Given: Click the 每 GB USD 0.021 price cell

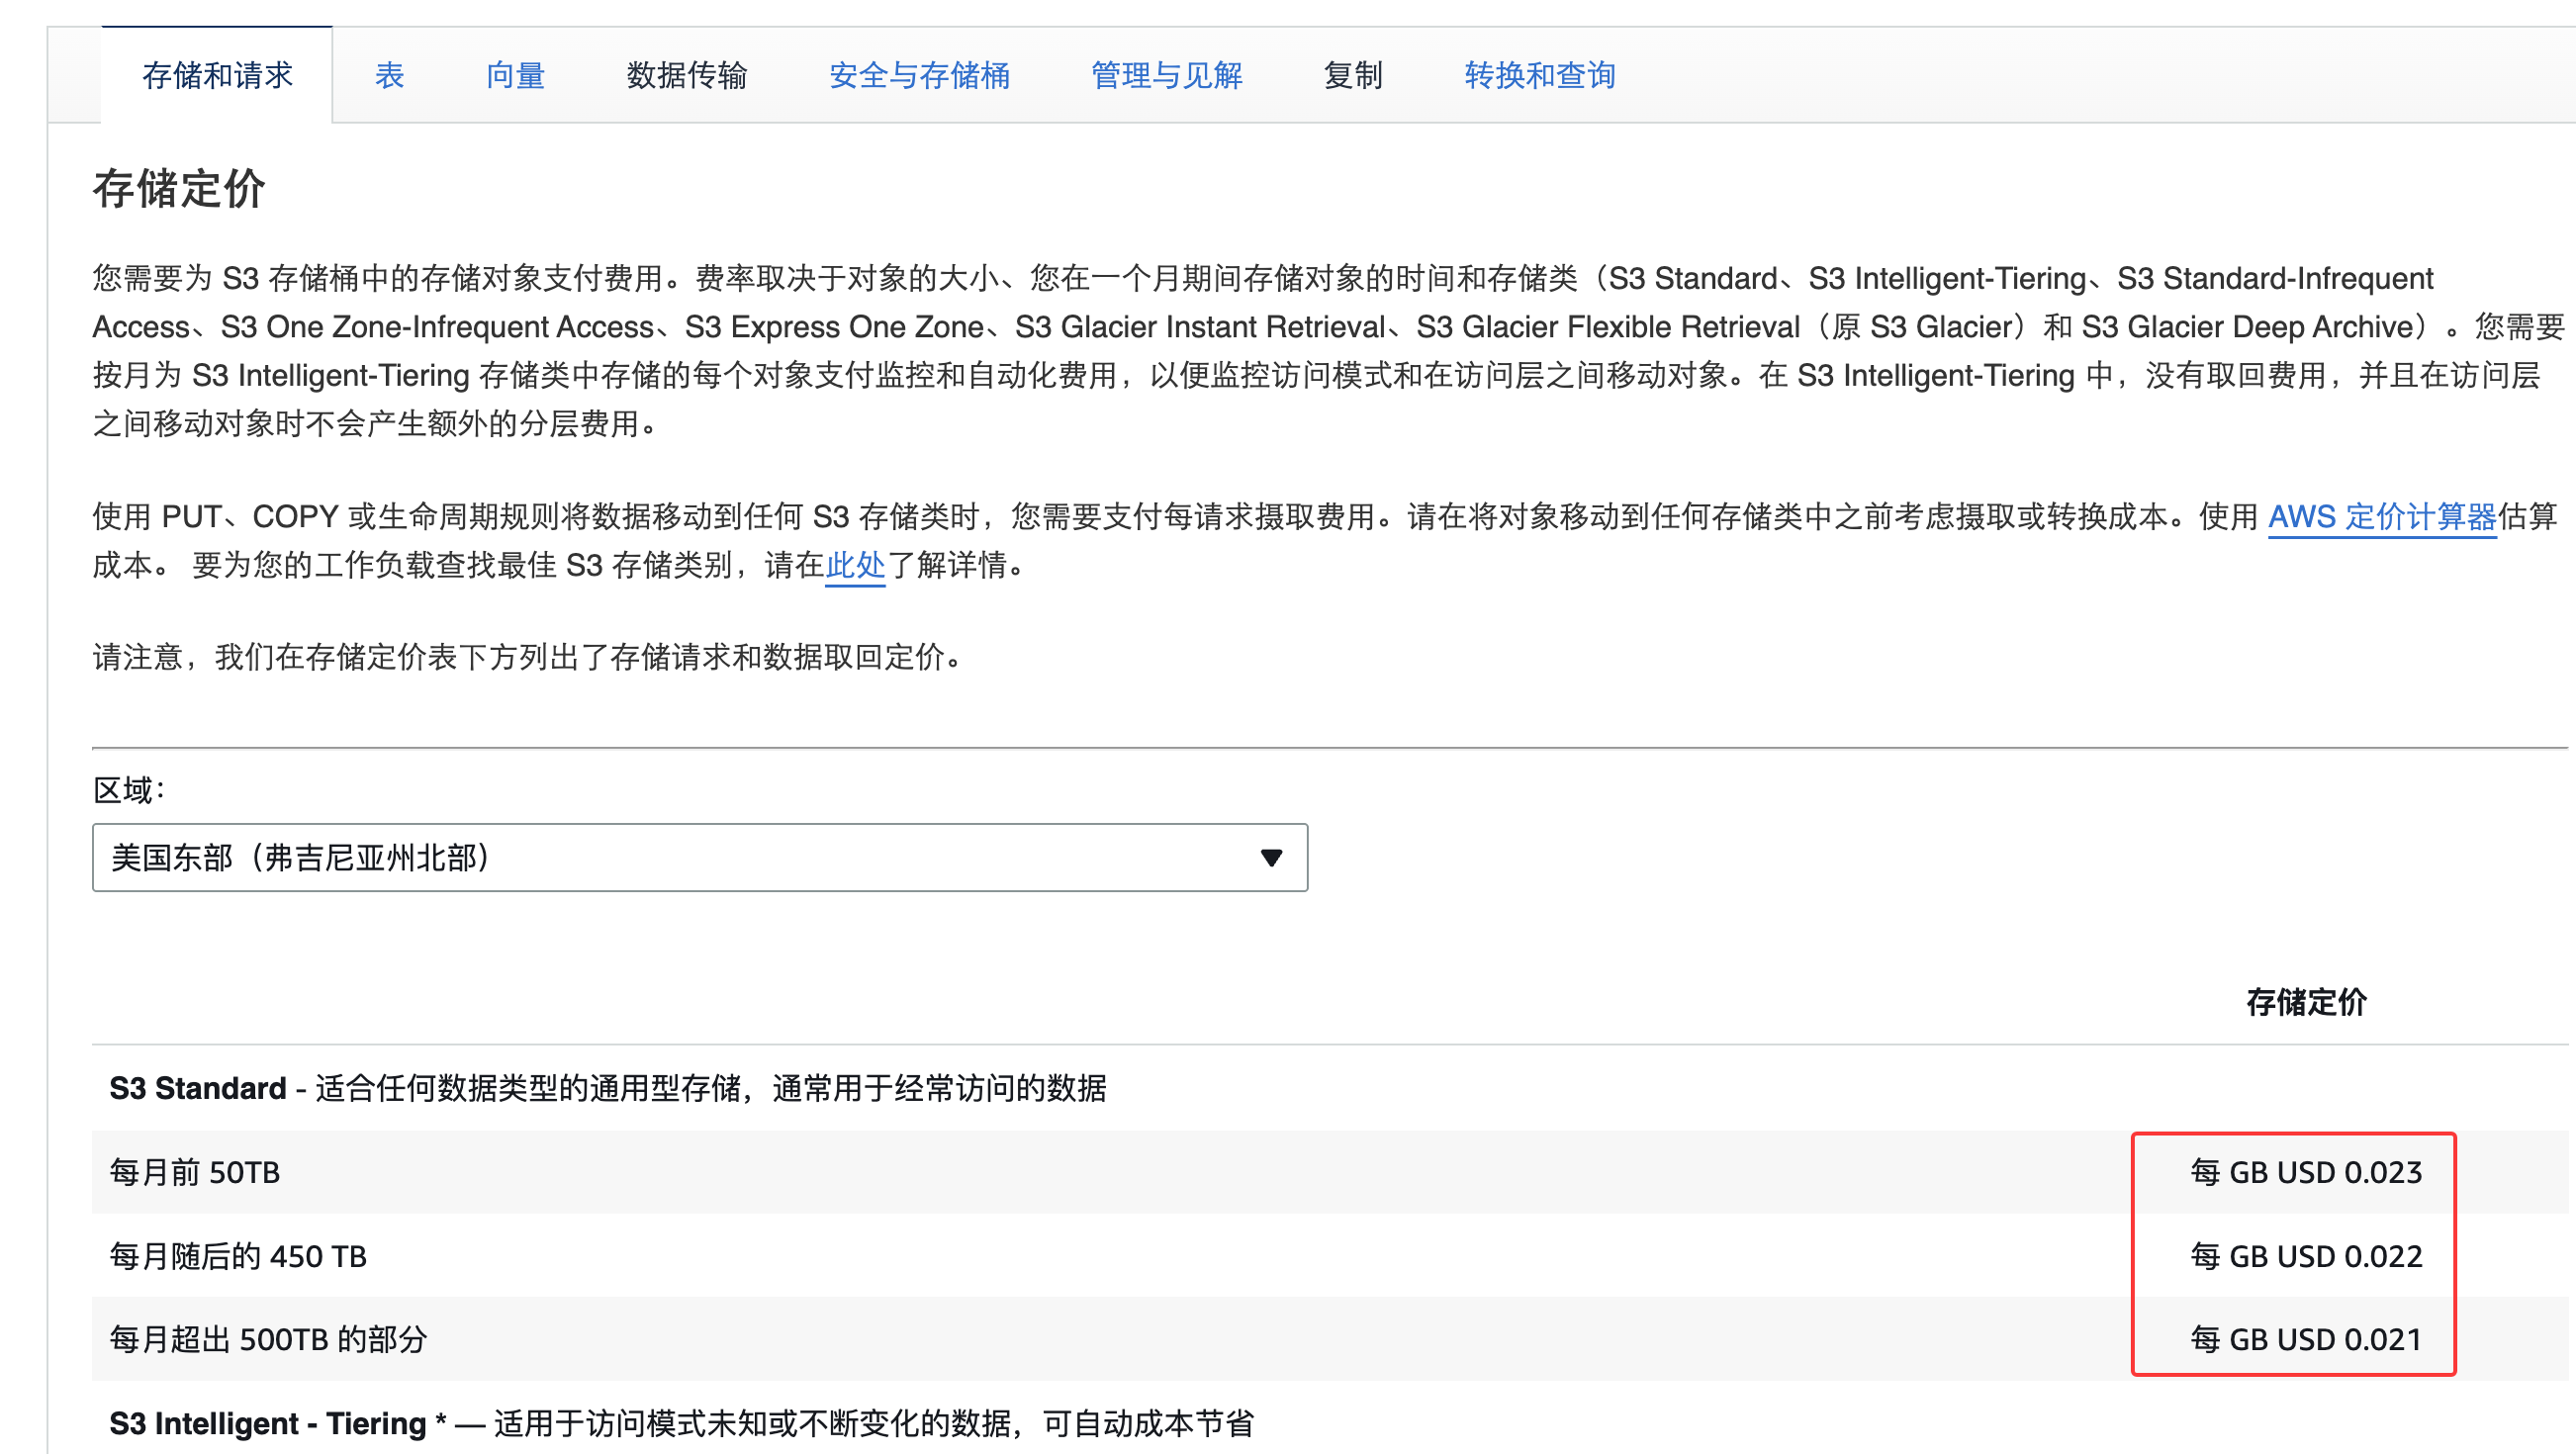Looking at the screenshot, I should coord(2305,1339).
